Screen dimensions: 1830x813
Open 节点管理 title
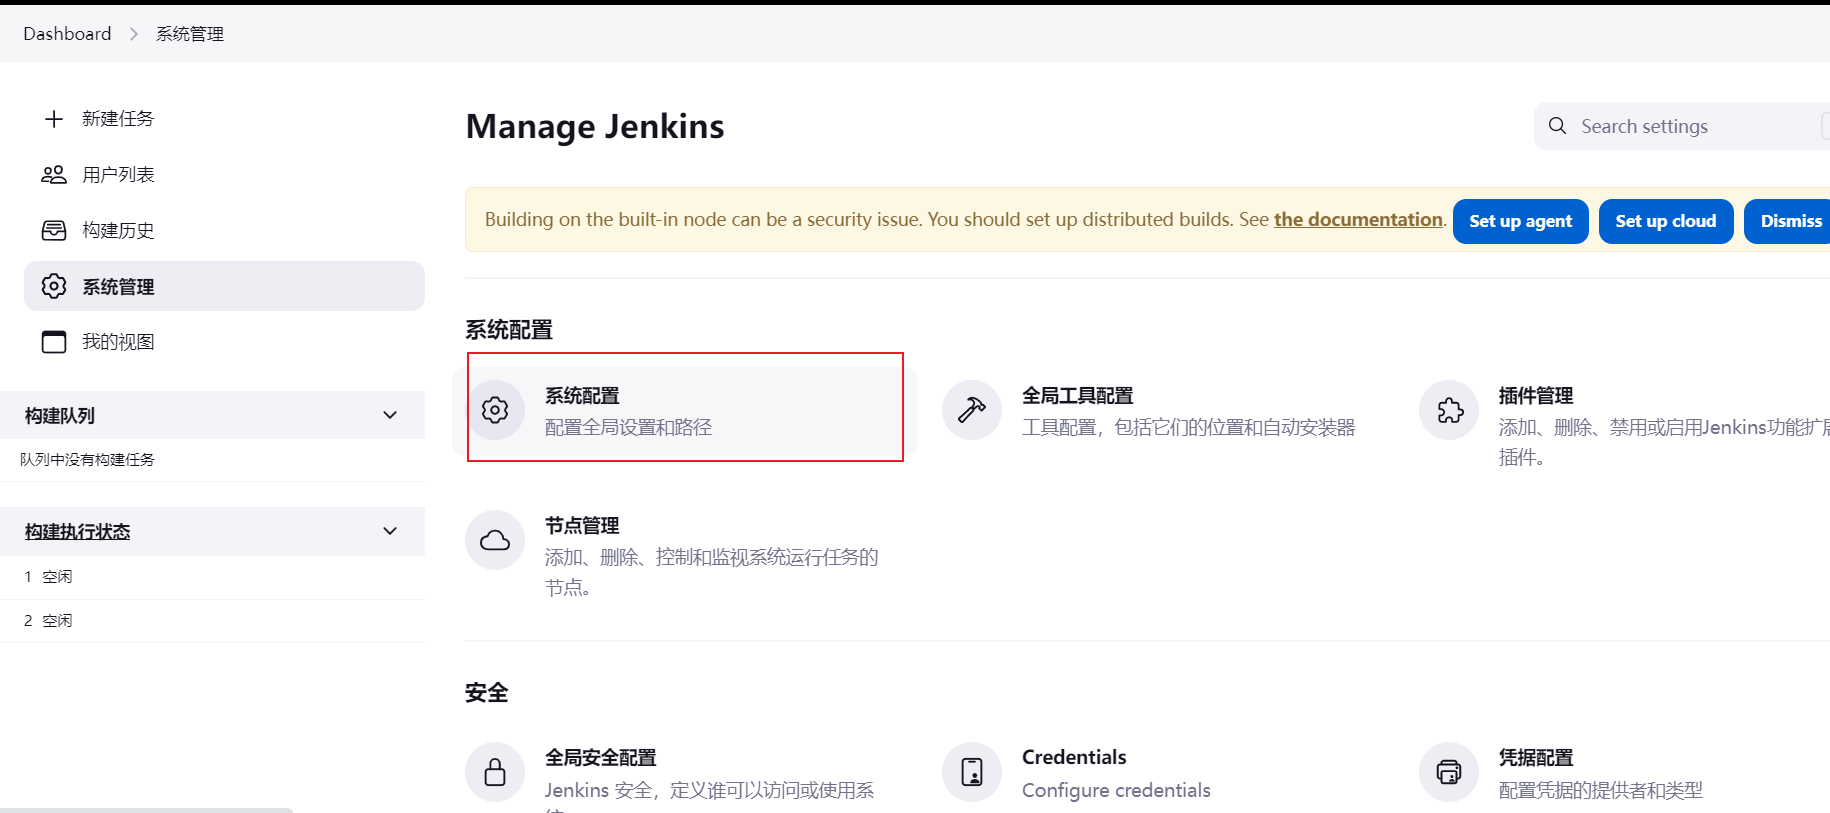click(582, 526)
